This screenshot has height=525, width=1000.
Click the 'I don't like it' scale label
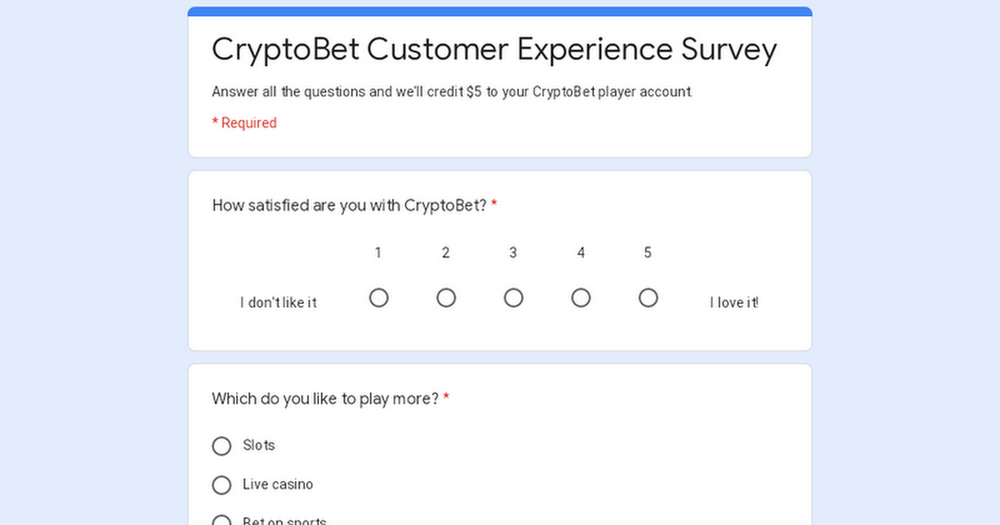278,302
